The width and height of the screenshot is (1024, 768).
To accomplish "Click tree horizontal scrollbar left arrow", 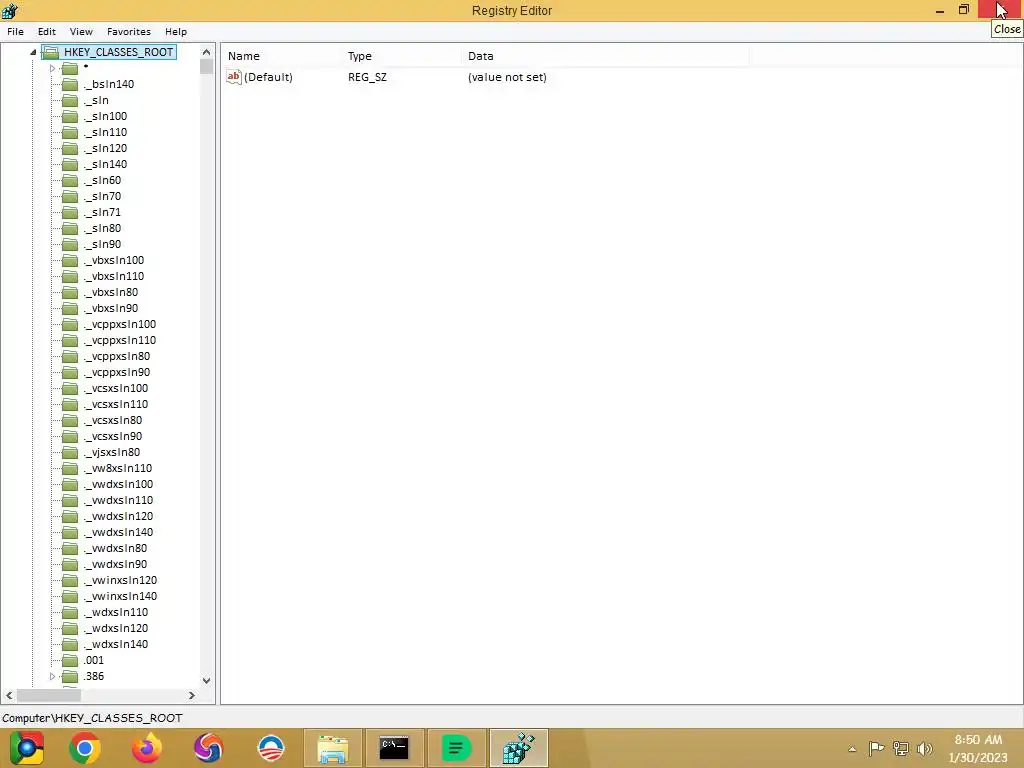I will pyautogui.click(x=9, y=696).
